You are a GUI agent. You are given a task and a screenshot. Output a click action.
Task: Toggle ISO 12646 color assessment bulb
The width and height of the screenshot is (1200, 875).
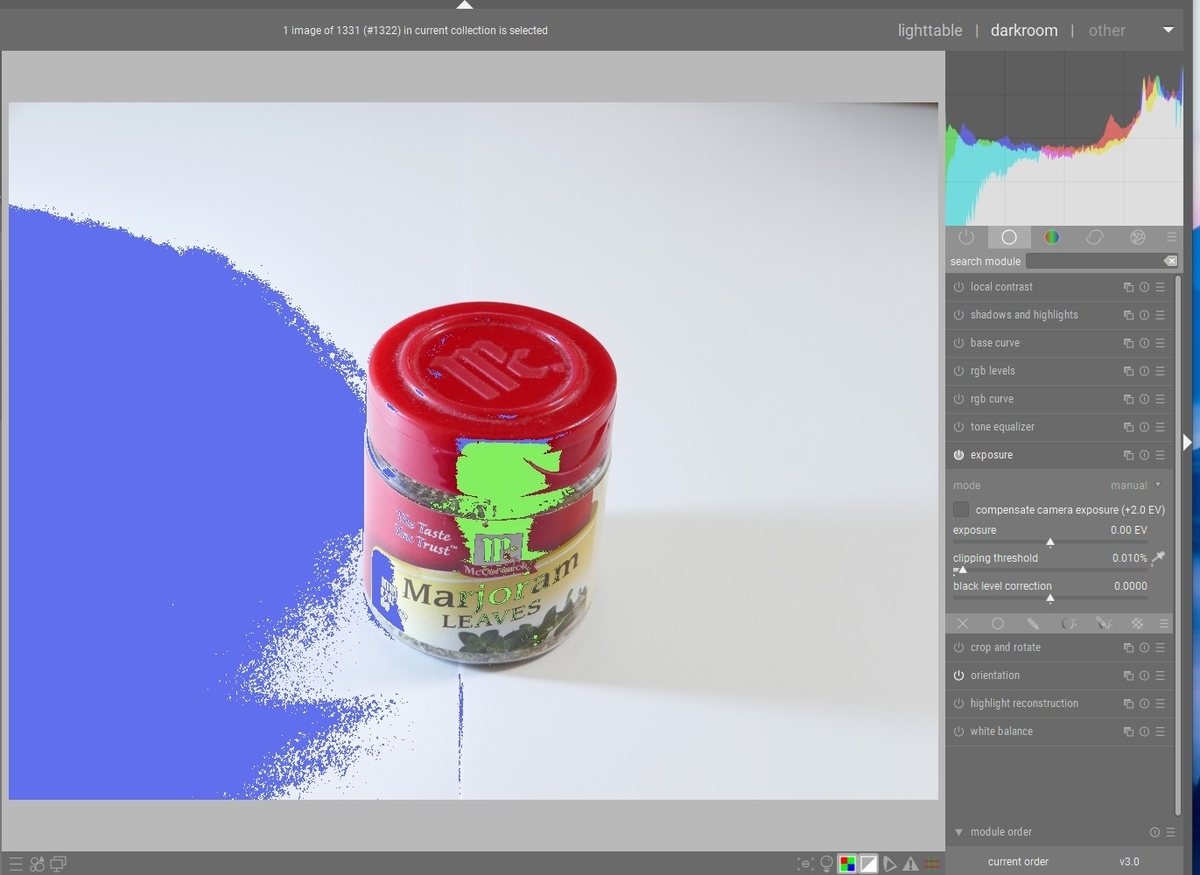[826, 864]
